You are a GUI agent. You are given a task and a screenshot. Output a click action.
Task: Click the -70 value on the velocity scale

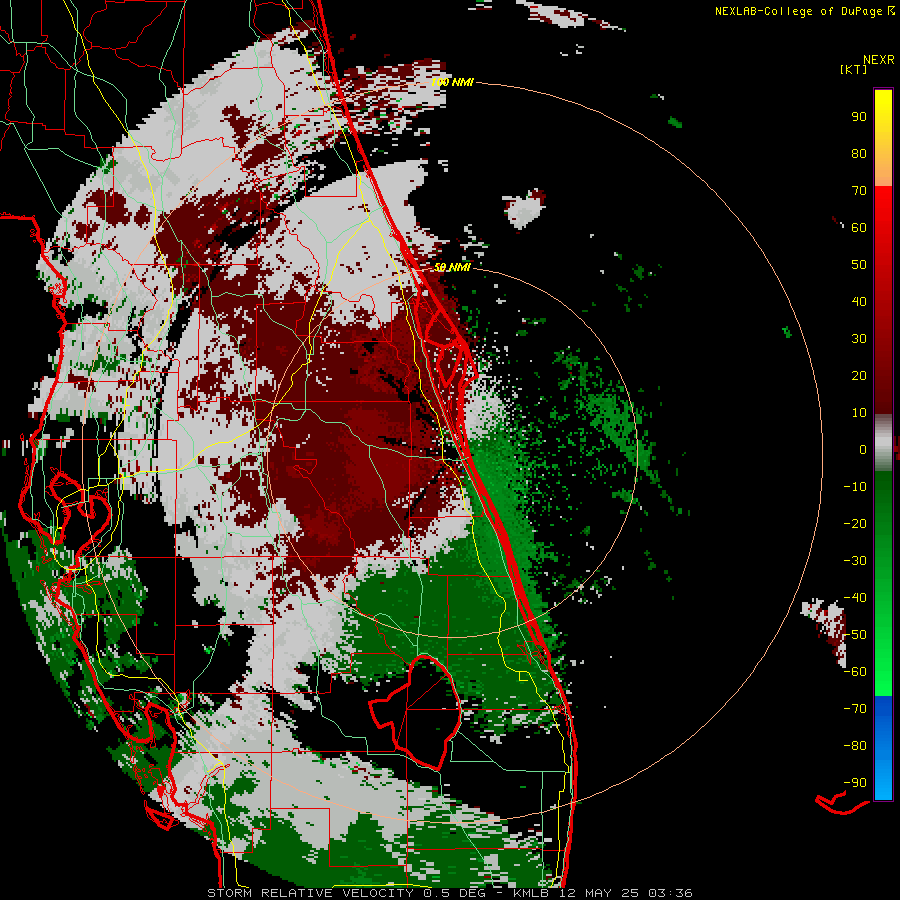tap(855, 709)
